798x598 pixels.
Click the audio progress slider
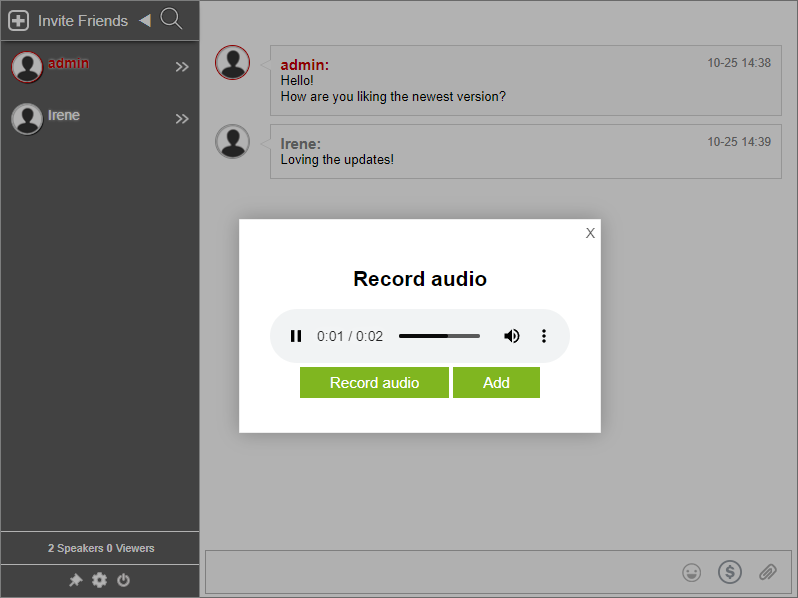tap(439, 336)
